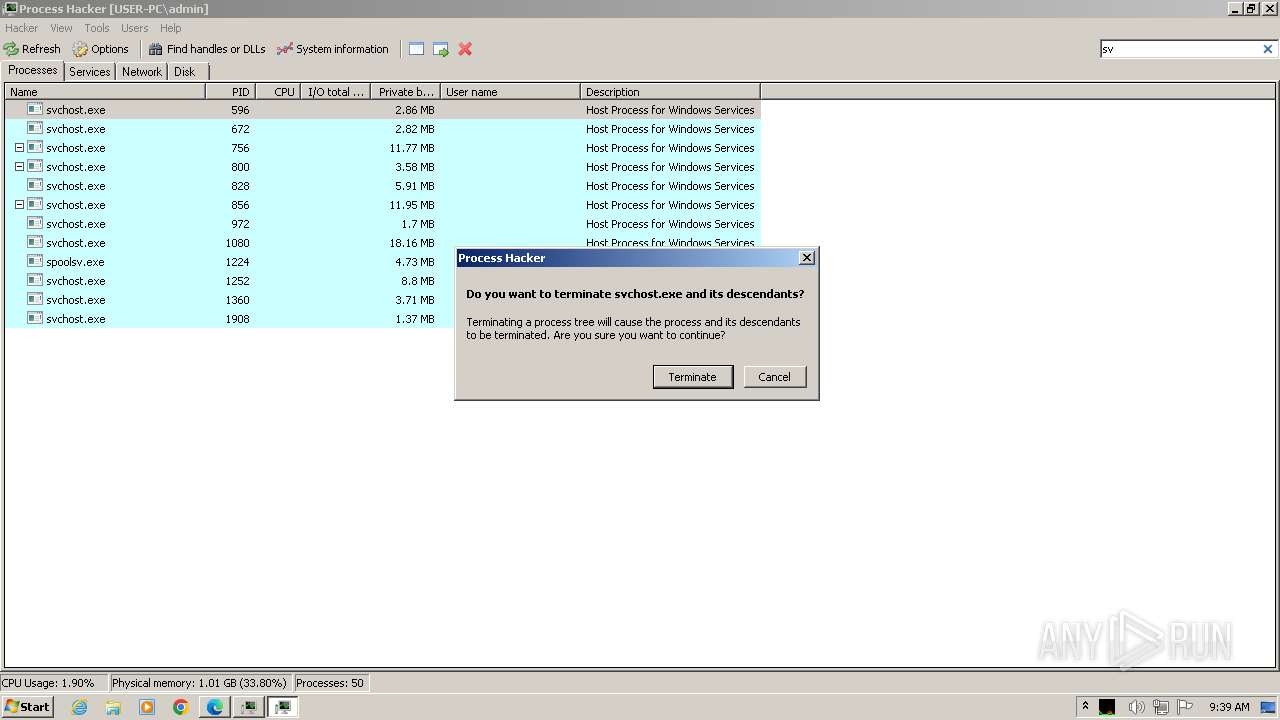Open the Hacker menu

[x=21, y=28]
